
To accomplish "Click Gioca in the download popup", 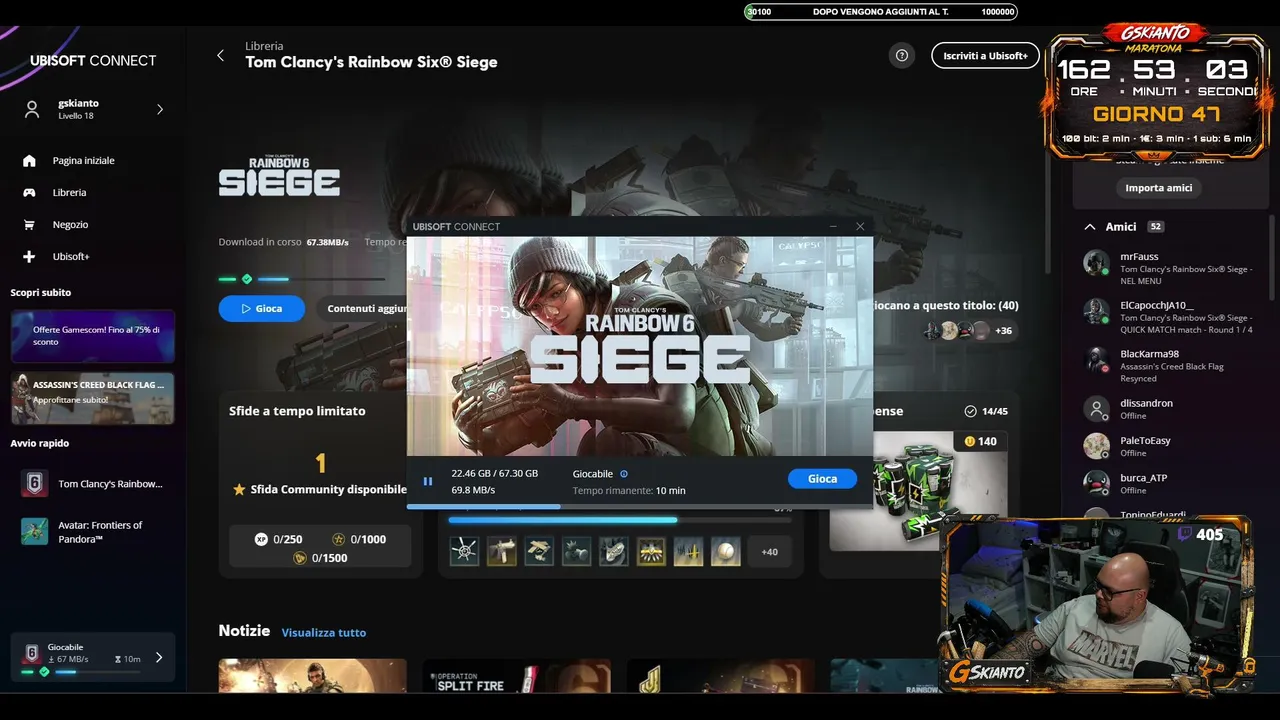I will click(x=822, y=479).
